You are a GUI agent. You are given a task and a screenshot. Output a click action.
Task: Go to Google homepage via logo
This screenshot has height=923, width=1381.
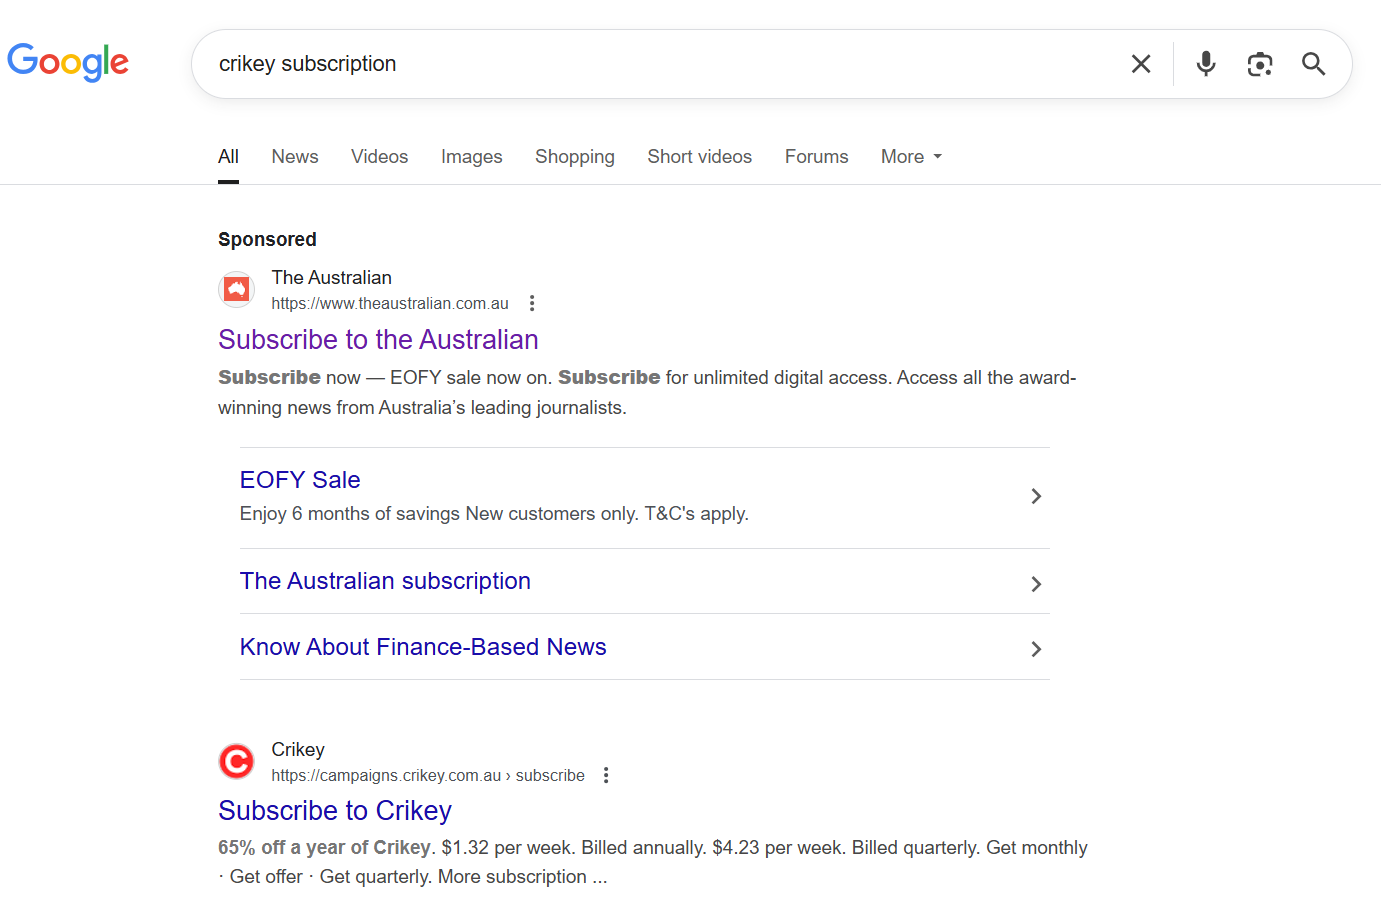(68, 62)
